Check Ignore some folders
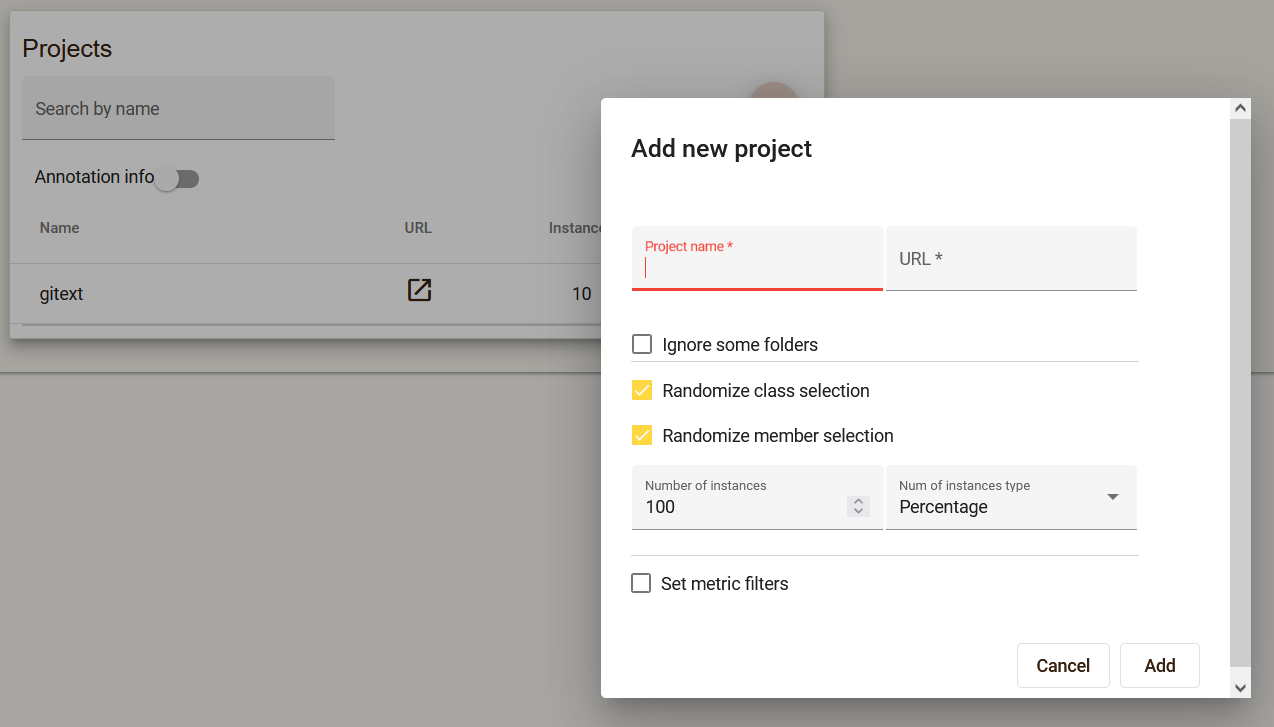 point(642,345)
